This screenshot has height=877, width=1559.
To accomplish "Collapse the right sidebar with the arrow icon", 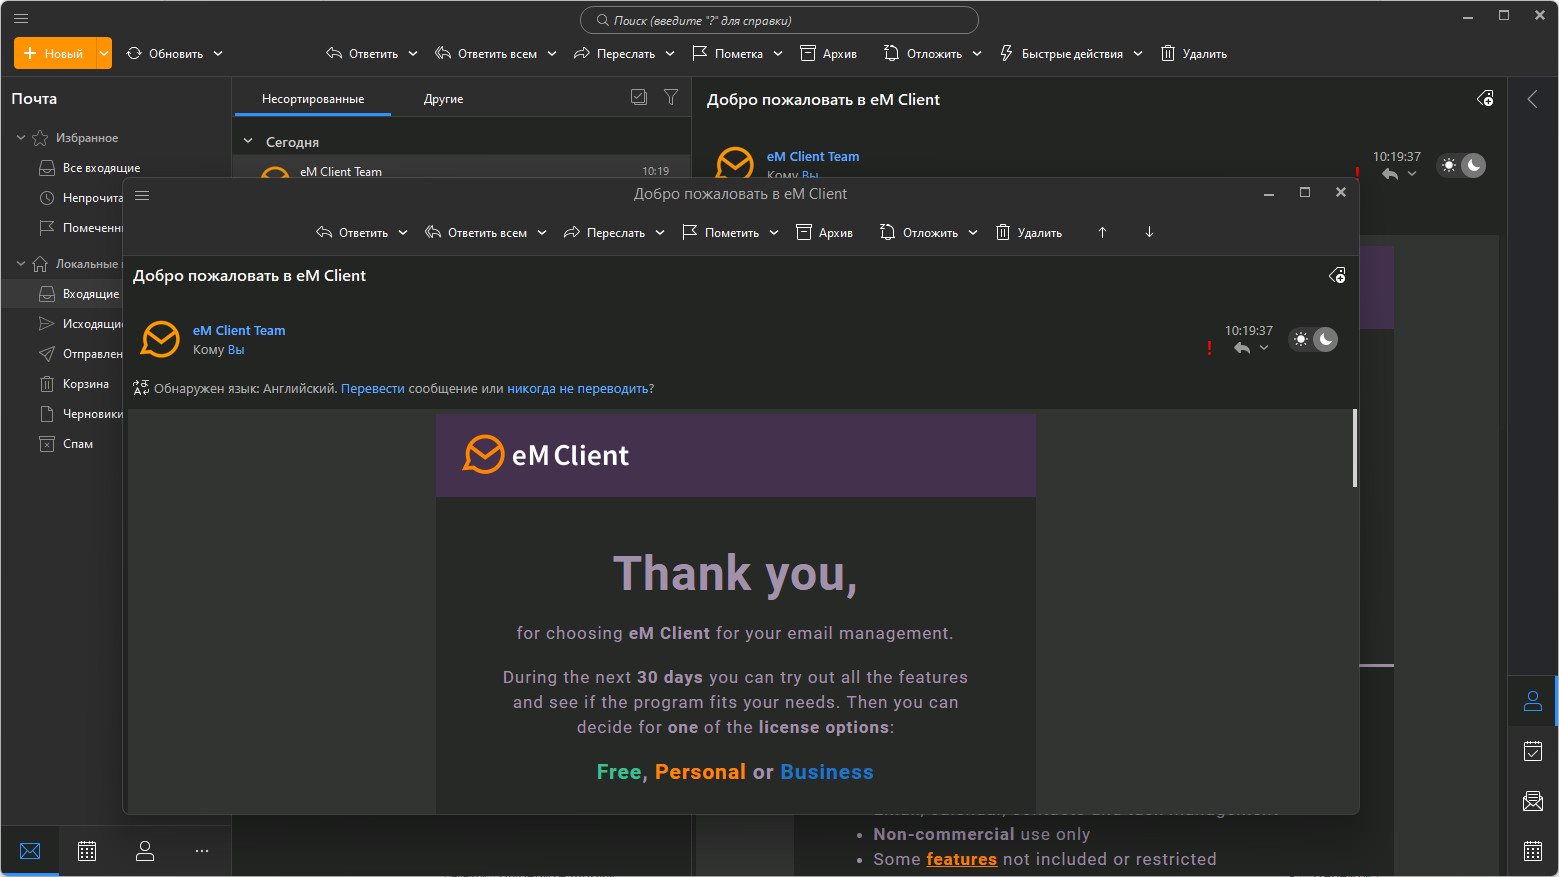I will tap(1532, 99).
